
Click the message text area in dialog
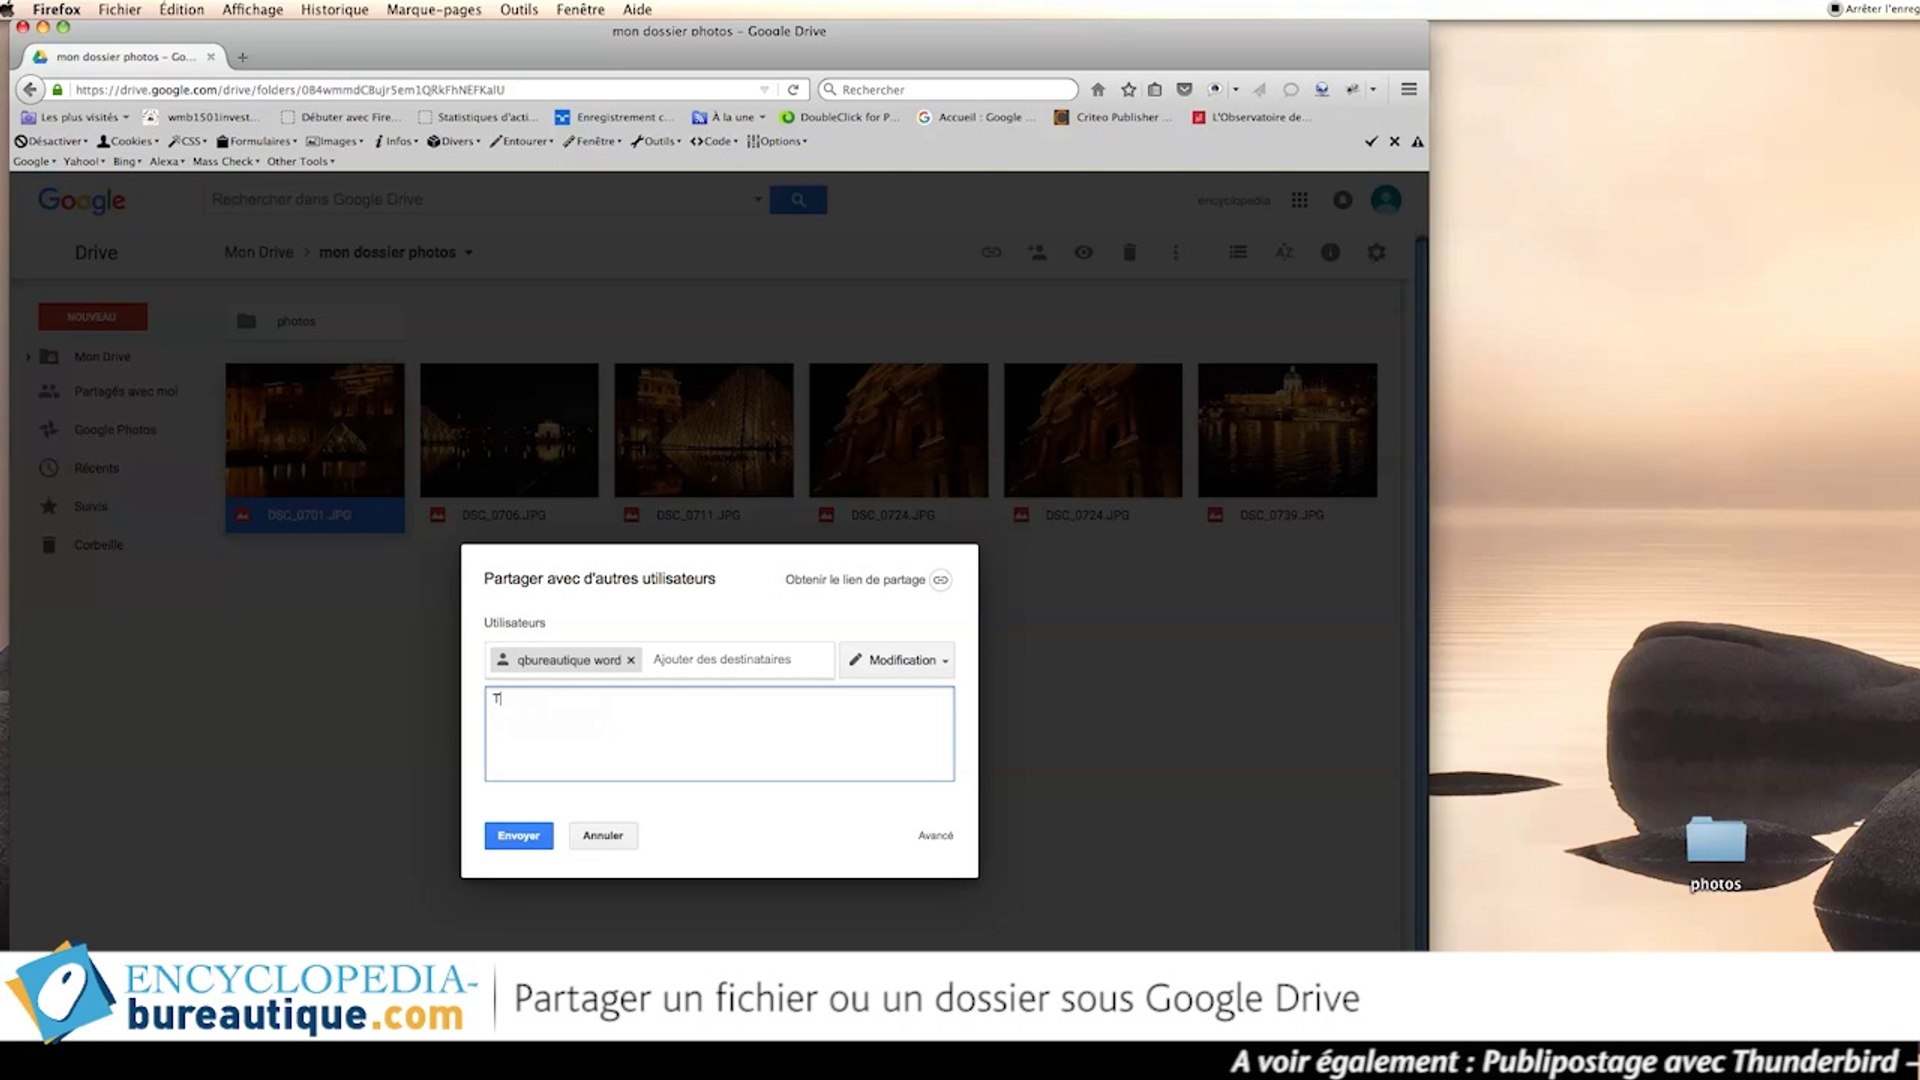(x=719, y=734)
